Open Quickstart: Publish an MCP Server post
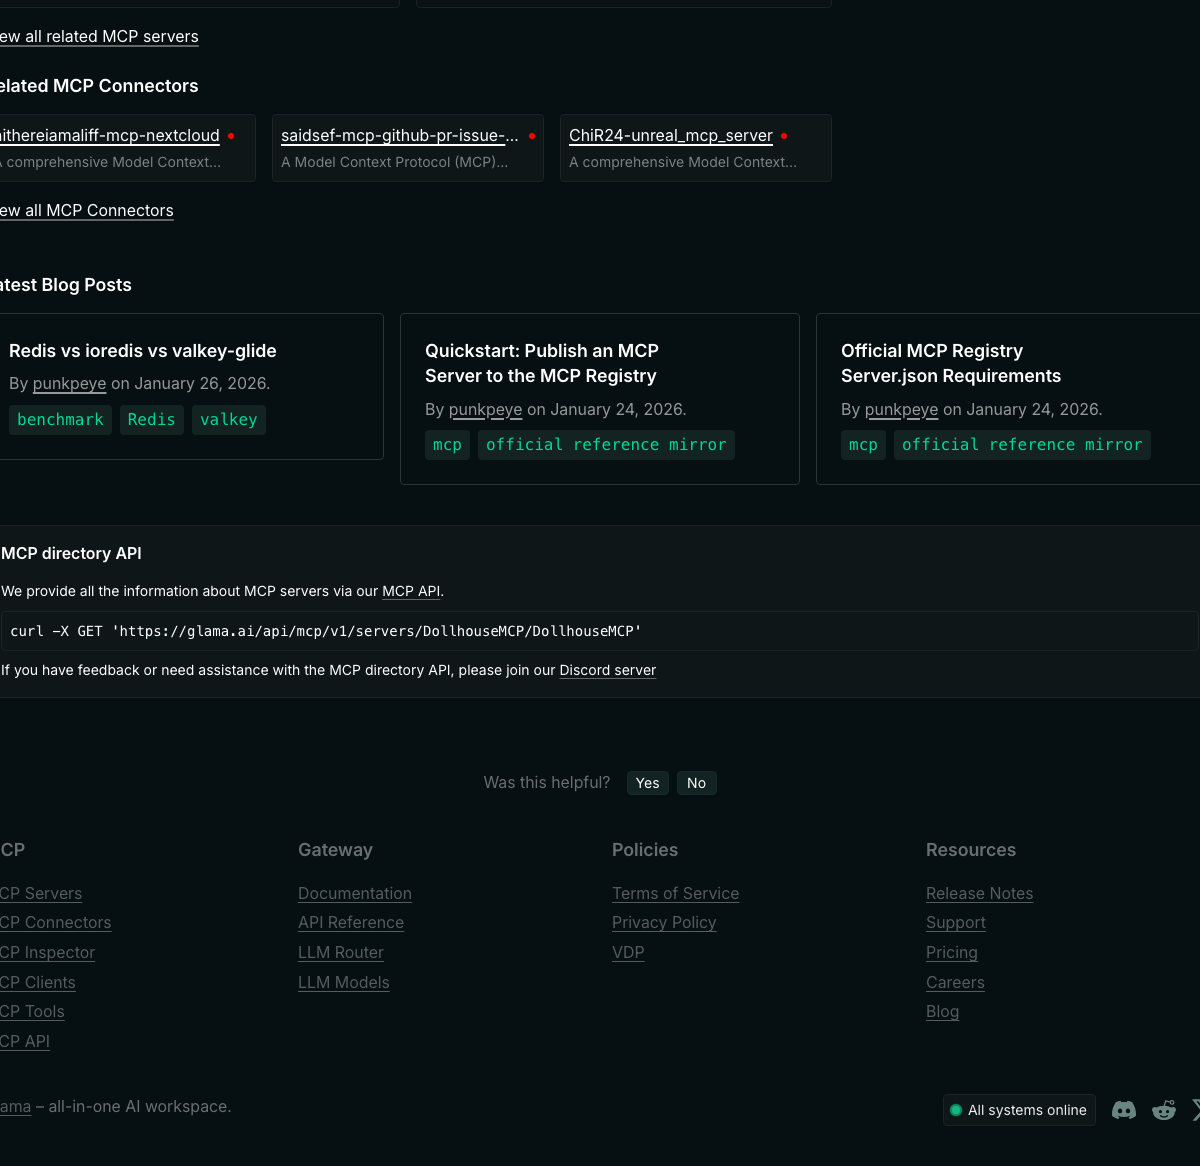Image resolution: width=1200 pixels, height=1166 pixels. [541, 363]
